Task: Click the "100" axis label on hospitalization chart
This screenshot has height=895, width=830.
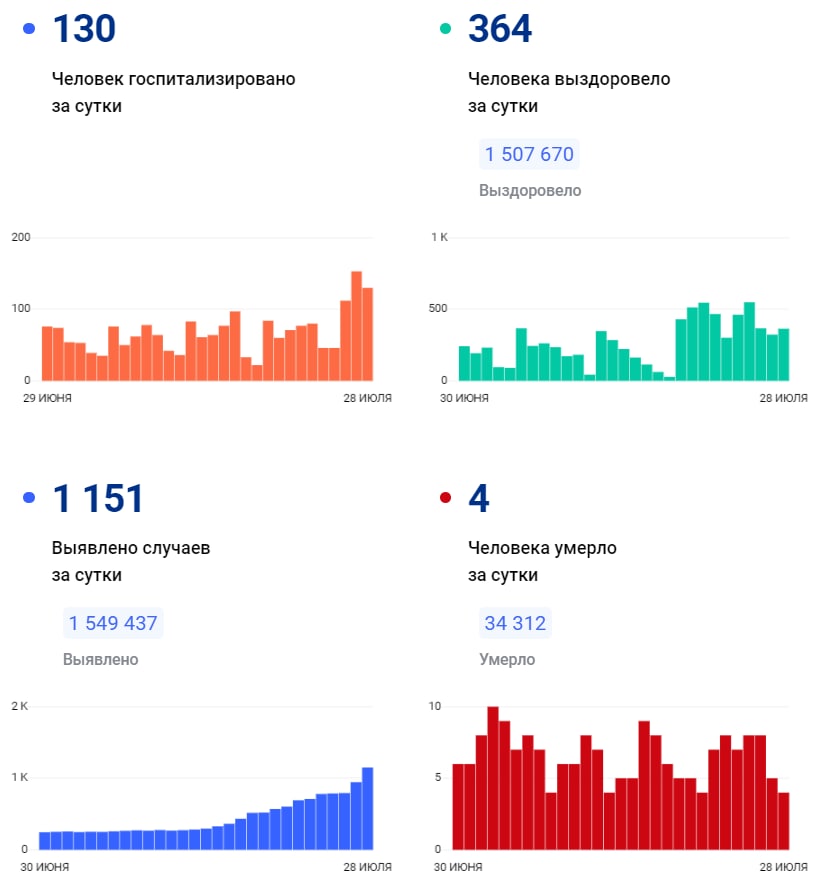Action: [x=21, y=308]
